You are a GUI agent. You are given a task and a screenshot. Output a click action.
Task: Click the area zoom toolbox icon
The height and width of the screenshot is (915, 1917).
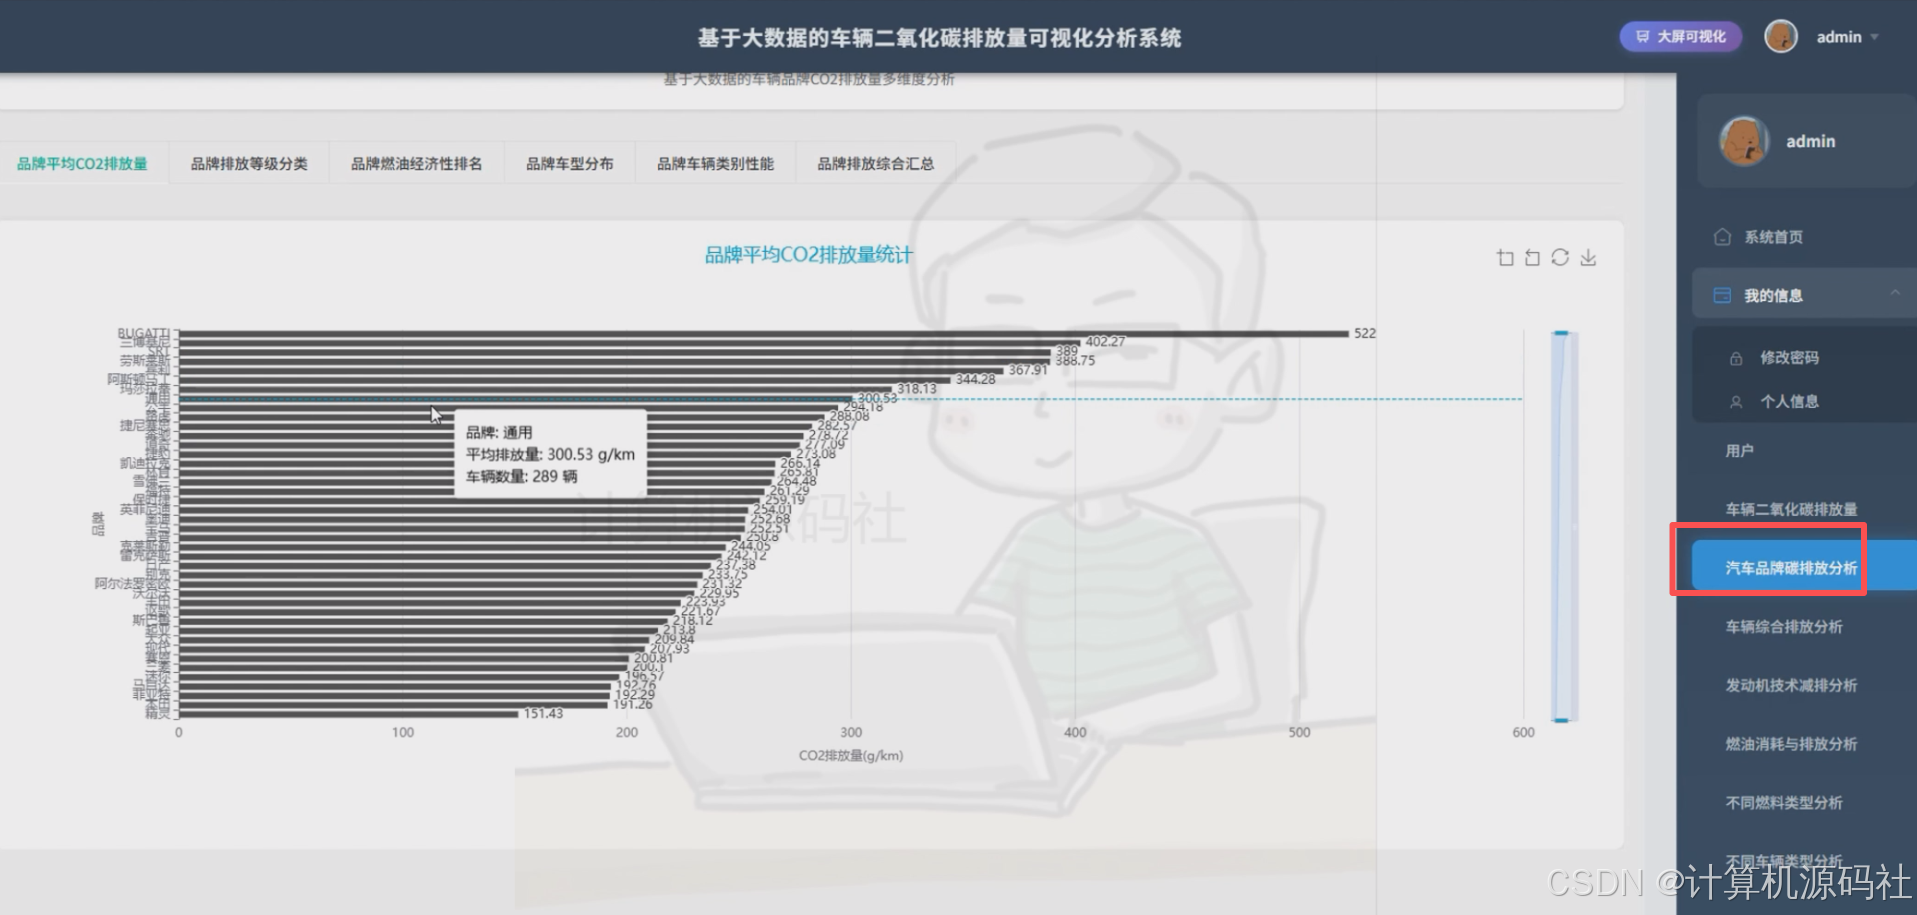(1505, 258)
